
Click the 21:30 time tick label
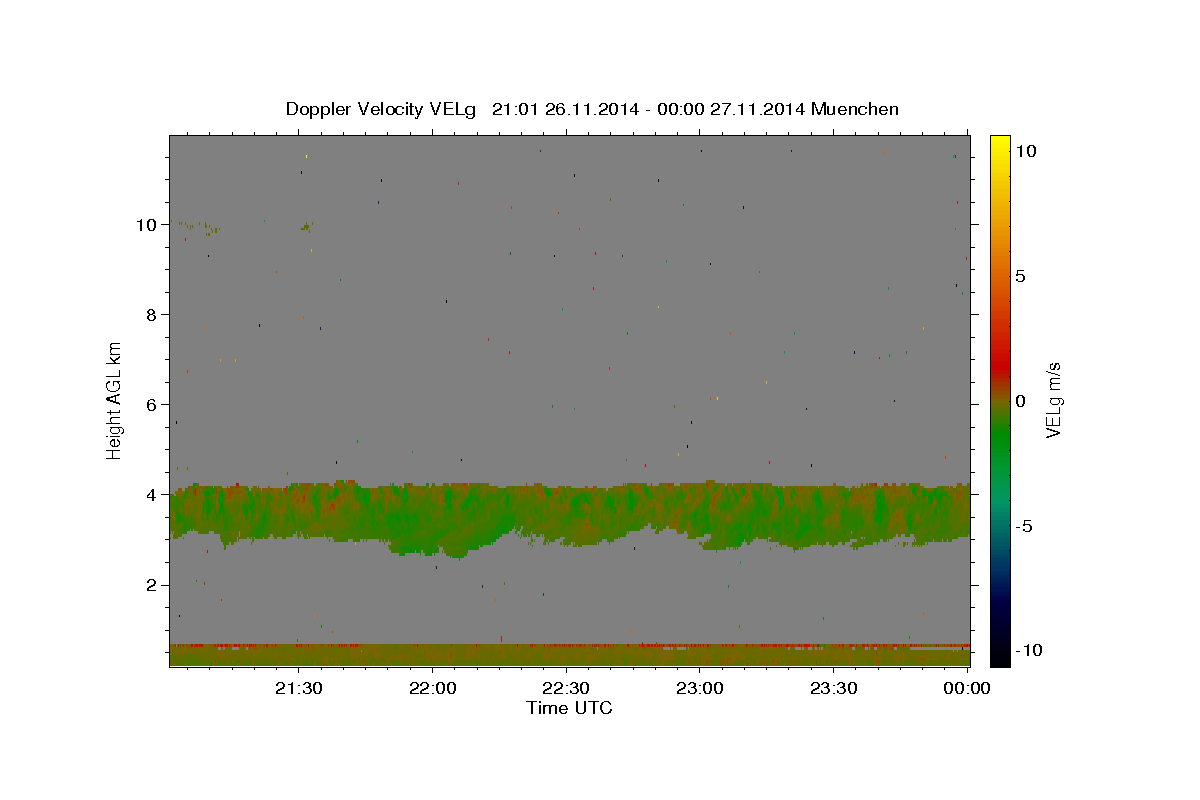[x=298, y=688]
